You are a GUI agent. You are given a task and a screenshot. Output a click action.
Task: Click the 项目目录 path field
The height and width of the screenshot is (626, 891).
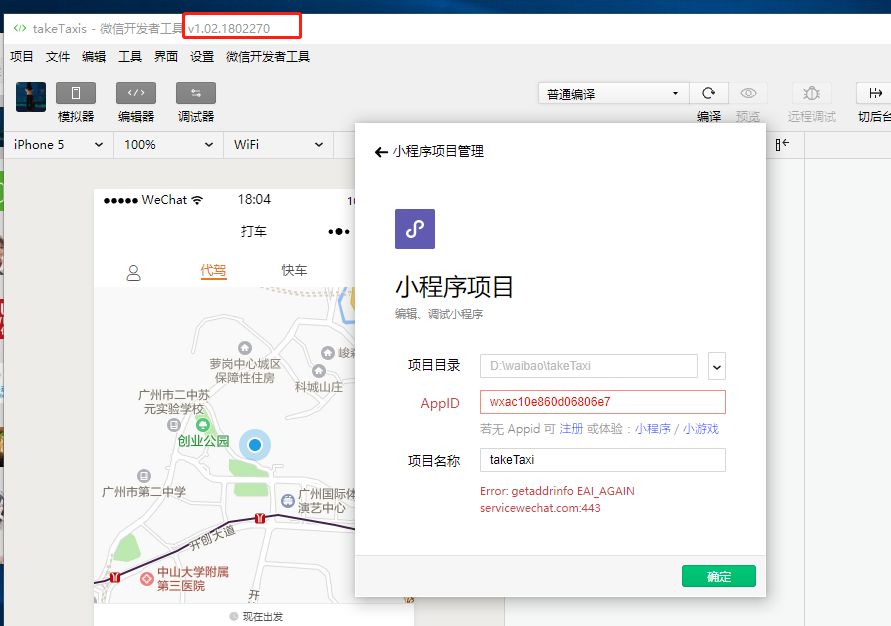pos(589,366)
